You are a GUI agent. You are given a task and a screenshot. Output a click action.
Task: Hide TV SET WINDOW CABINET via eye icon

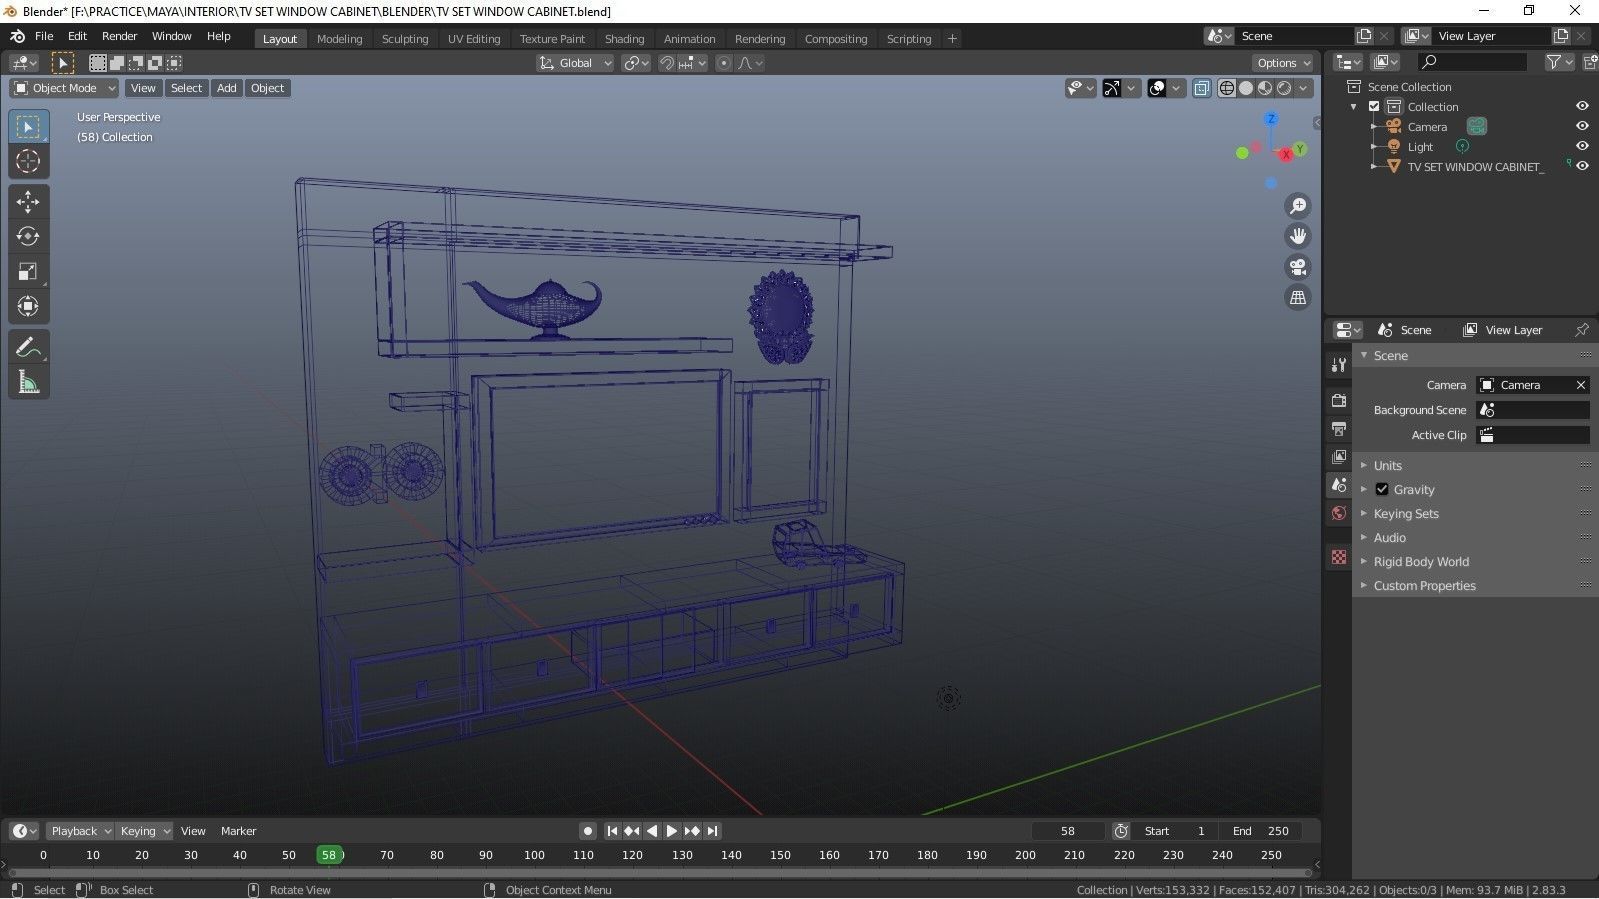(x=1582, y=166)
